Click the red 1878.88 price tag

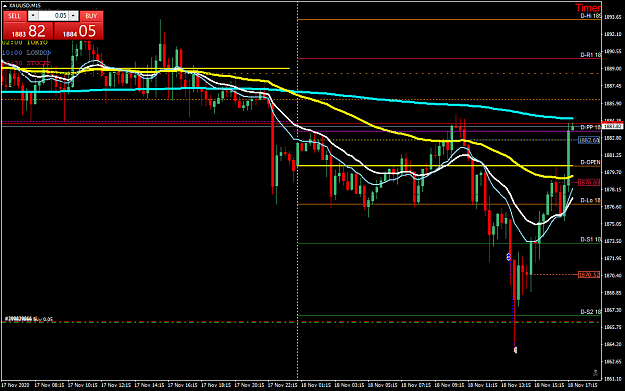tap(589, 182)
